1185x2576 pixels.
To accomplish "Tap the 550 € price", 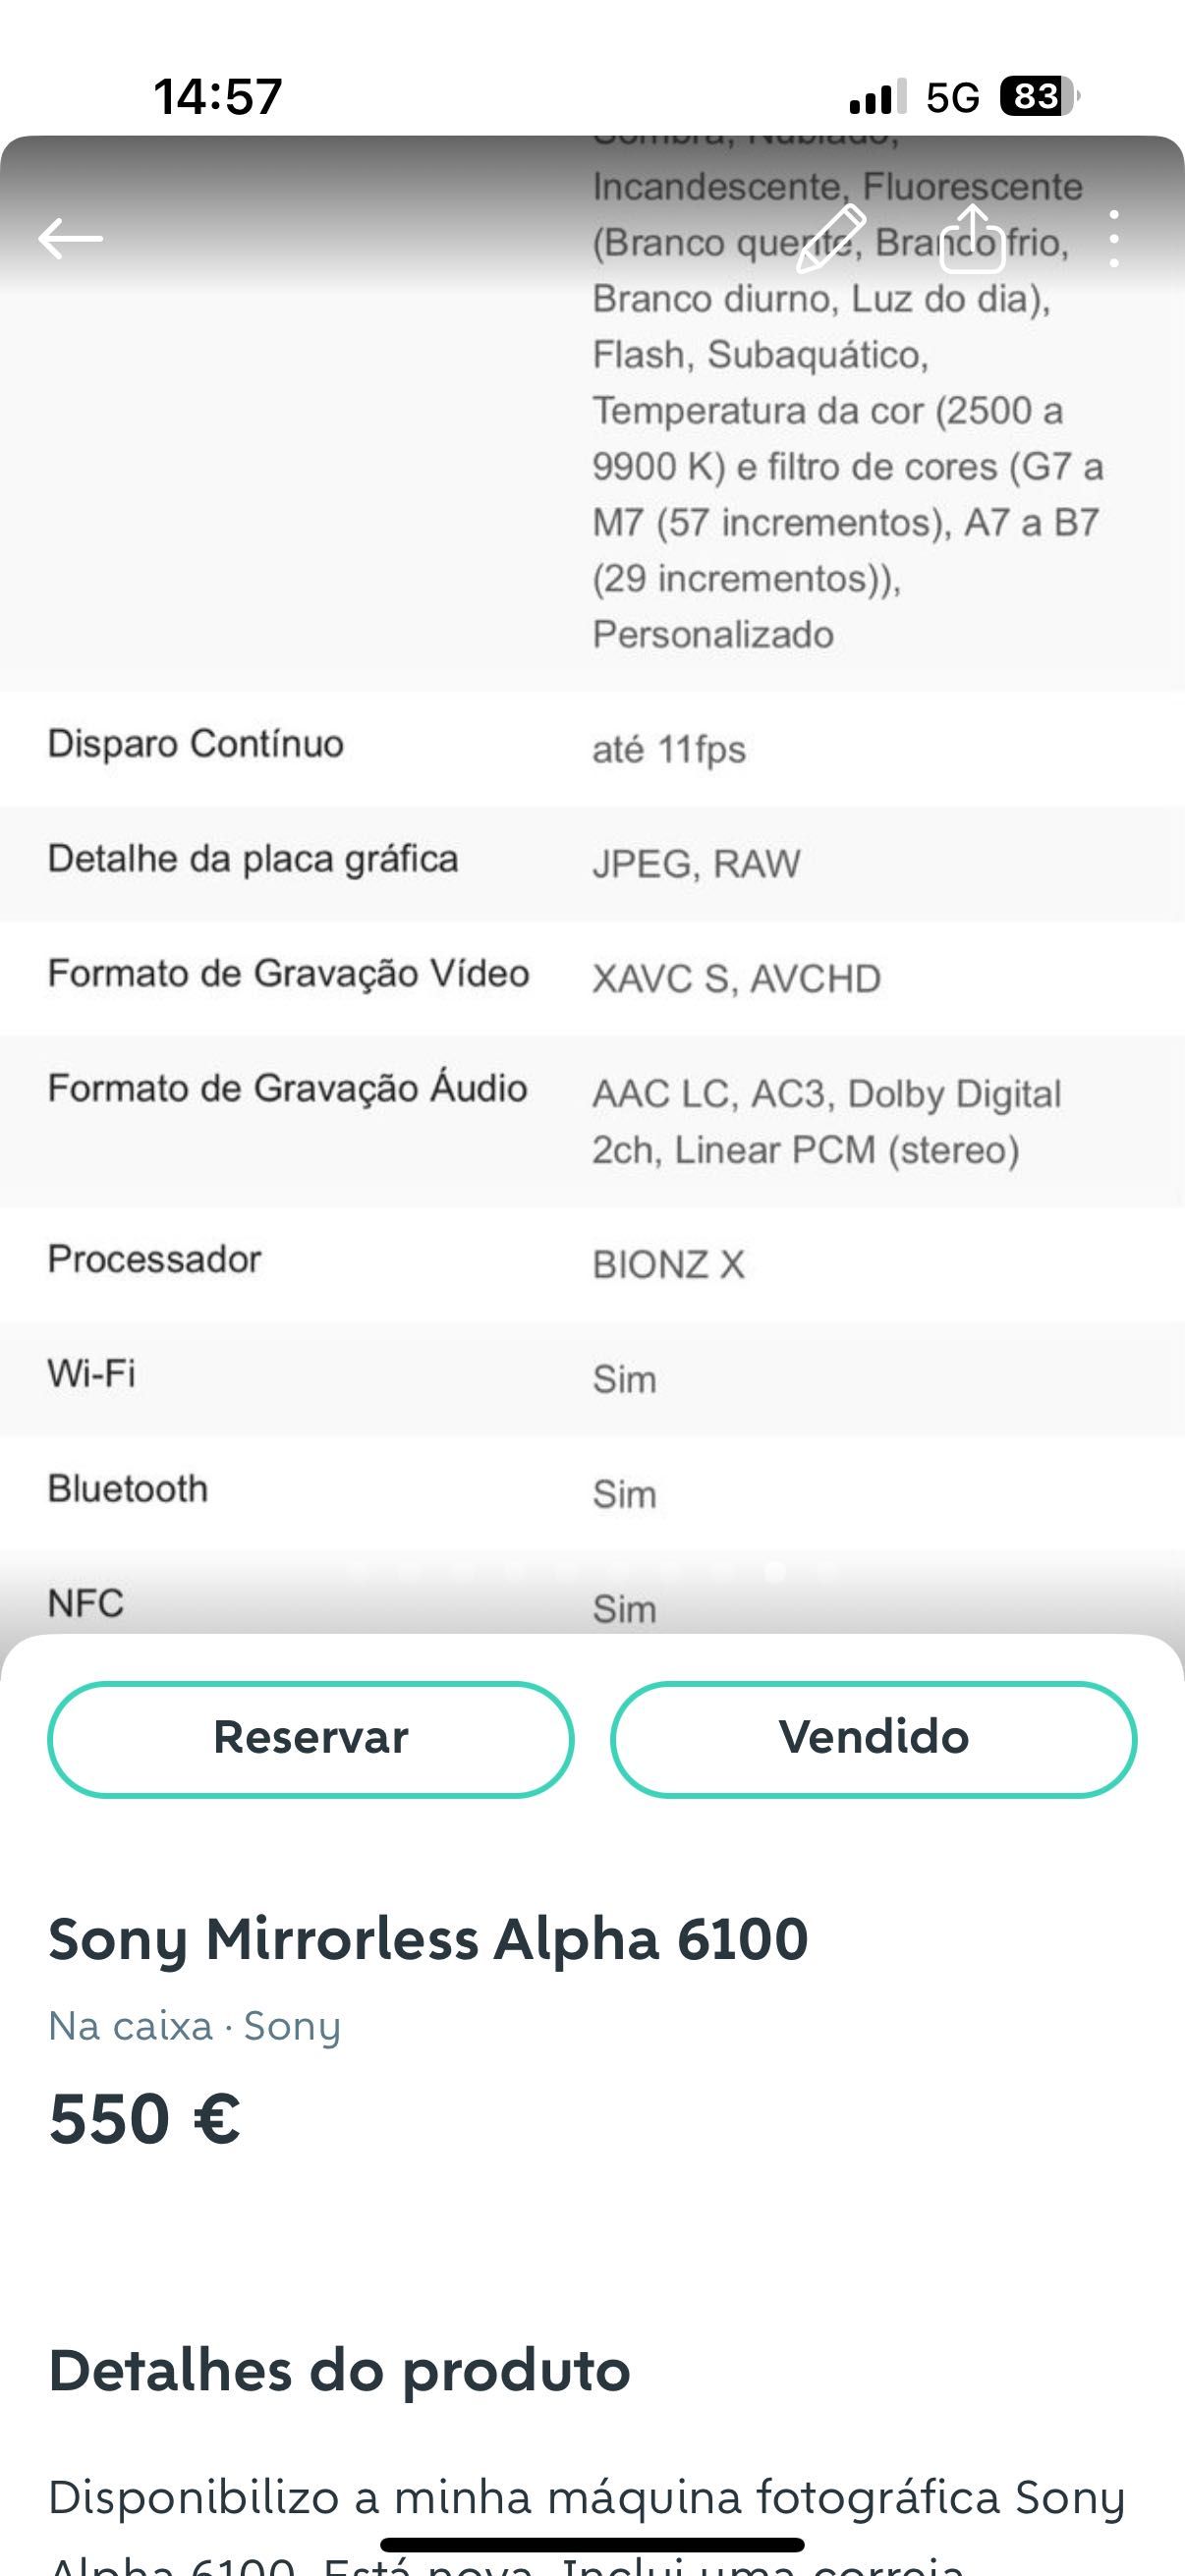I will click(x=145, y=2118).
